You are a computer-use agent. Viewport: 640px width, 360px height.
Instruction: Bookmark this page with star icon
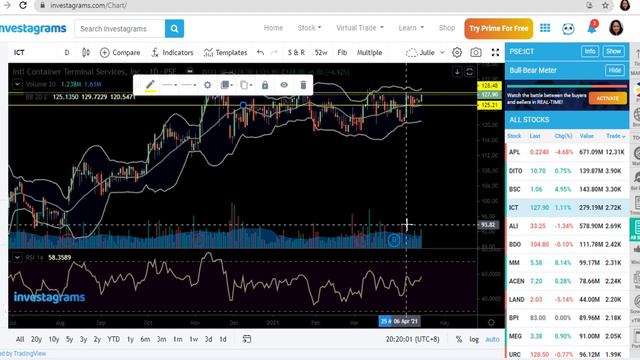[x=605, y=5]
